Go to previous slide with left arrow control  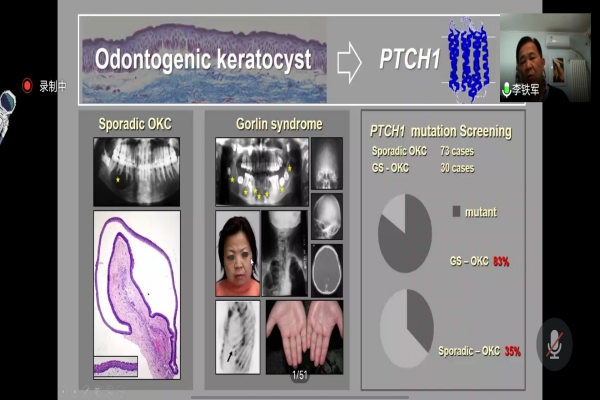(x=63, y=392)
